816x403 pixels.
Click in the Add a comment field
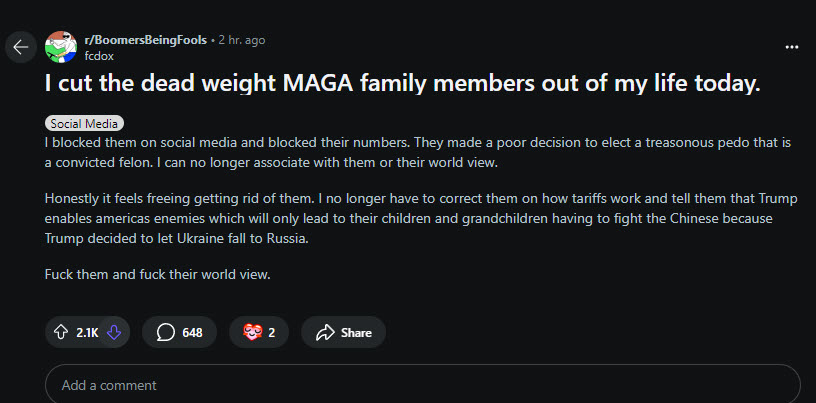(421, 385)
